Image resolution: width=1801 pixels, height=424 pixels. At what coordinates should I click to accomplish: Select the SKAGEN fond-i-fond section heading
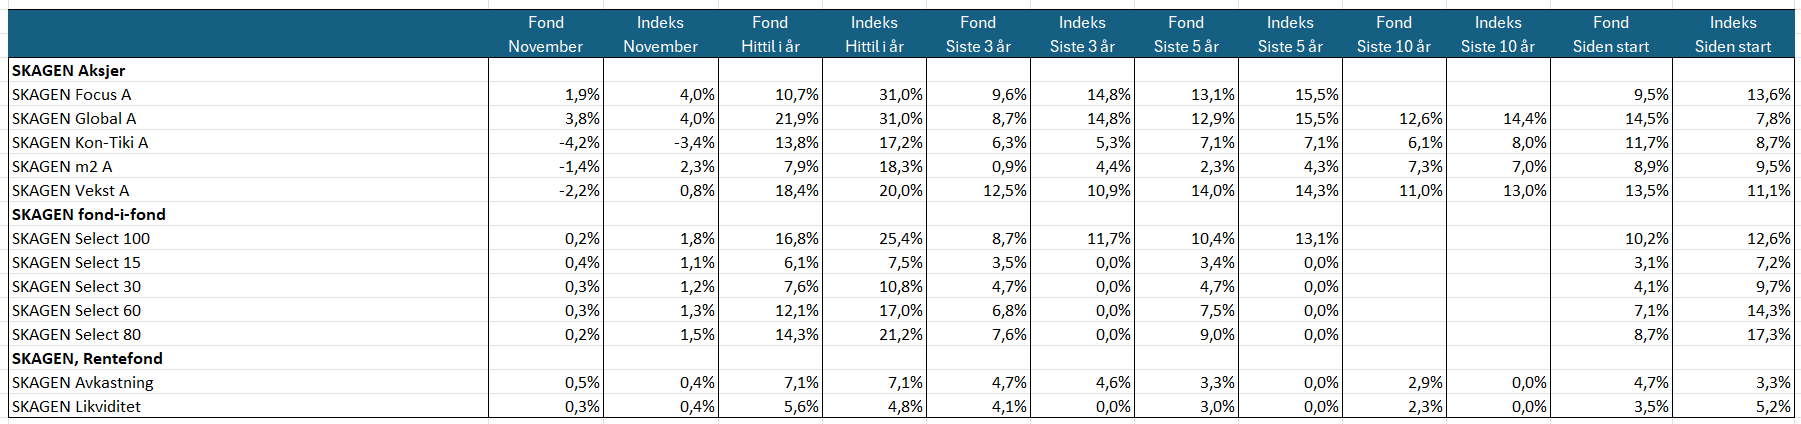(89, 214)
